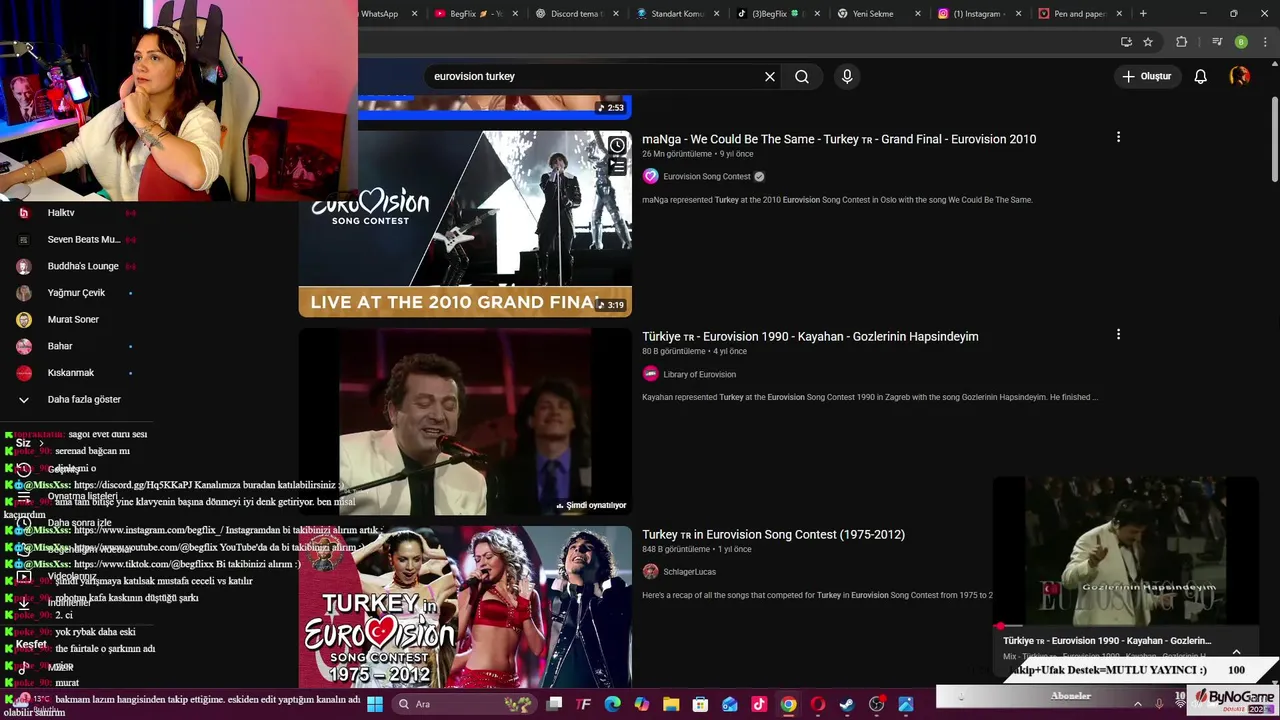Start voice search with microphone icon
The image size is (1280, 720).
[847, 76]
